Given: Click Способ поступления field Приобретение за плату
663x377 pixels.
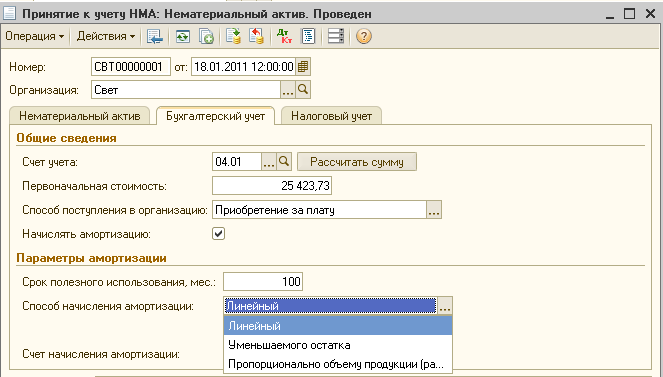Looking at the screenshot, I should point(319,210).
